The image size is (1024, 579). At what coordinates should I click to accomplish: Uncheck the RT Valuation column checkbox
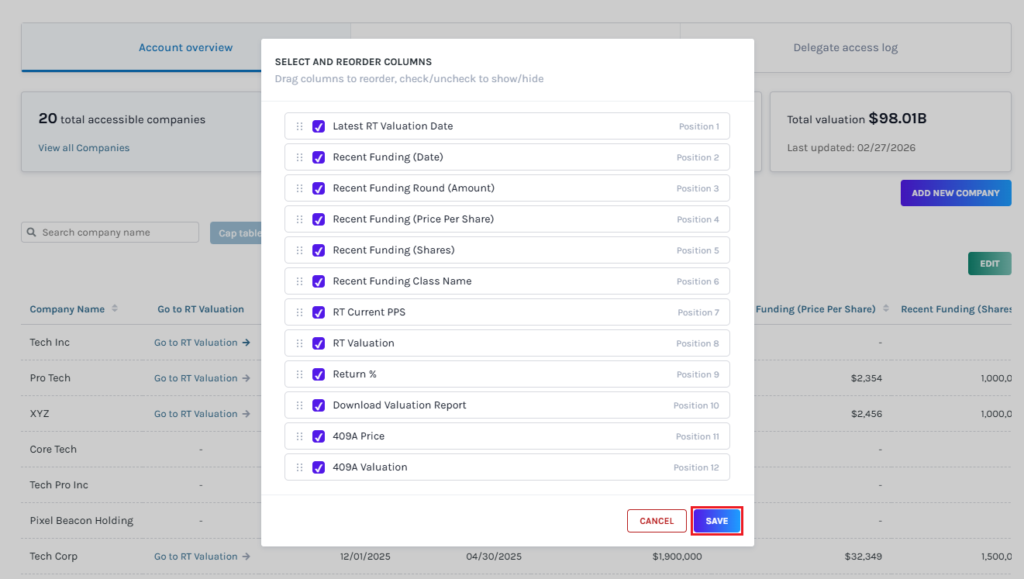tap(318, 344)
